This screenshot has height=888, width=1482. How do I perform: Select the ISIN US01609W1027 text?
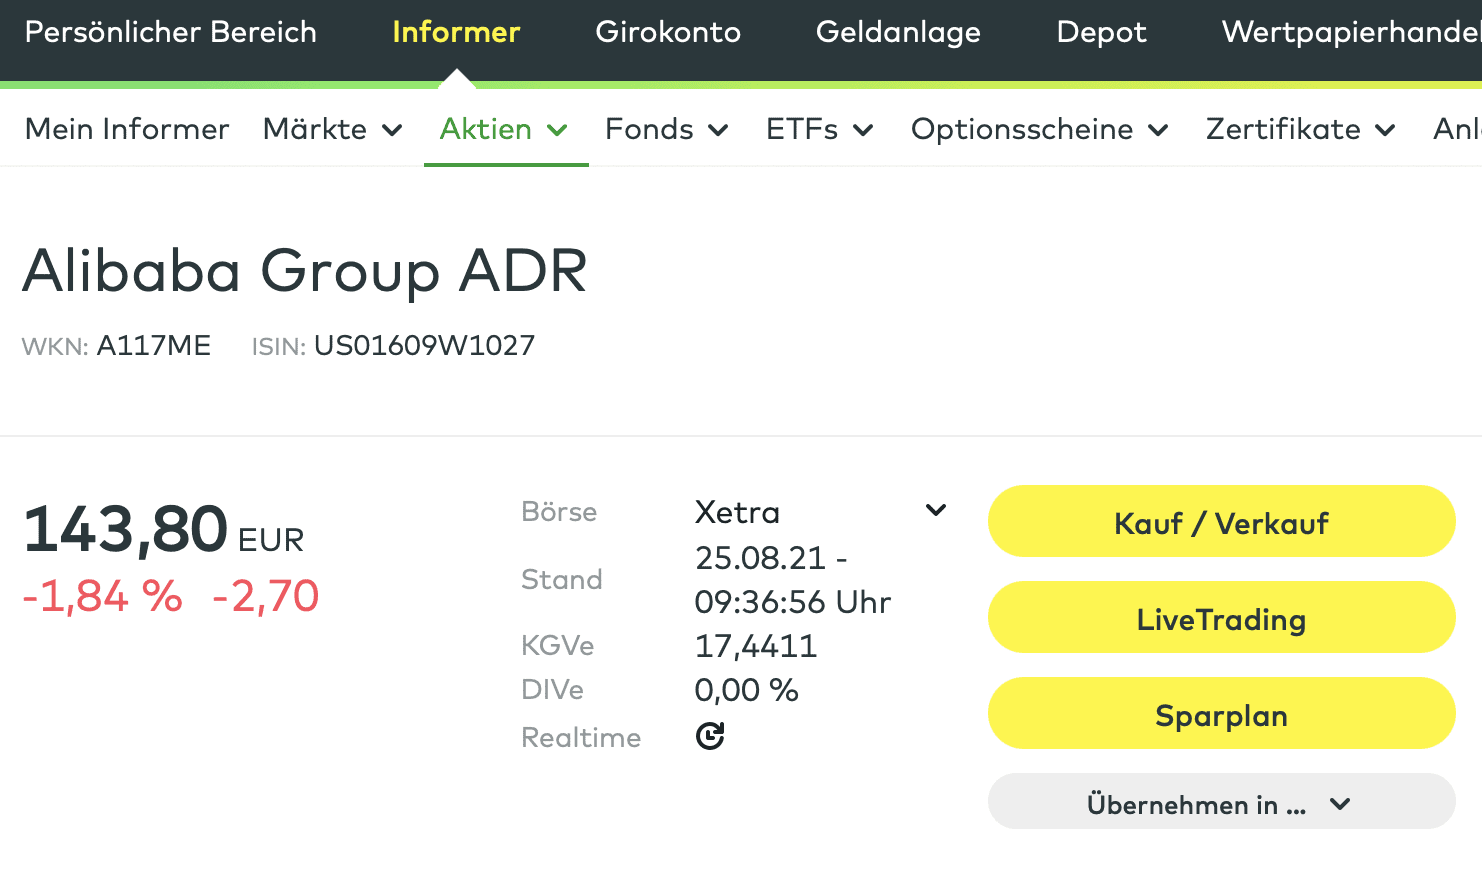[x=424, y=344]
